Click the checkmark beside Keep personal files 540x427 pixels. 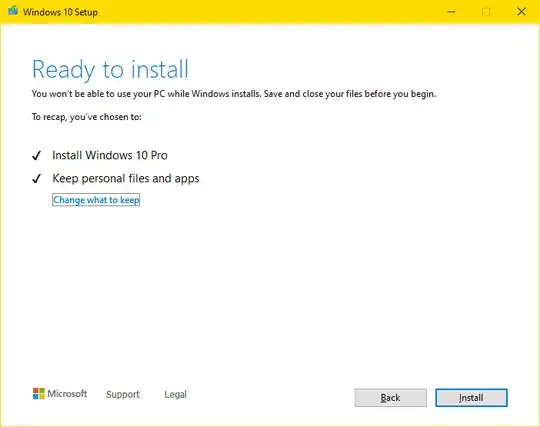pos(37,178)
